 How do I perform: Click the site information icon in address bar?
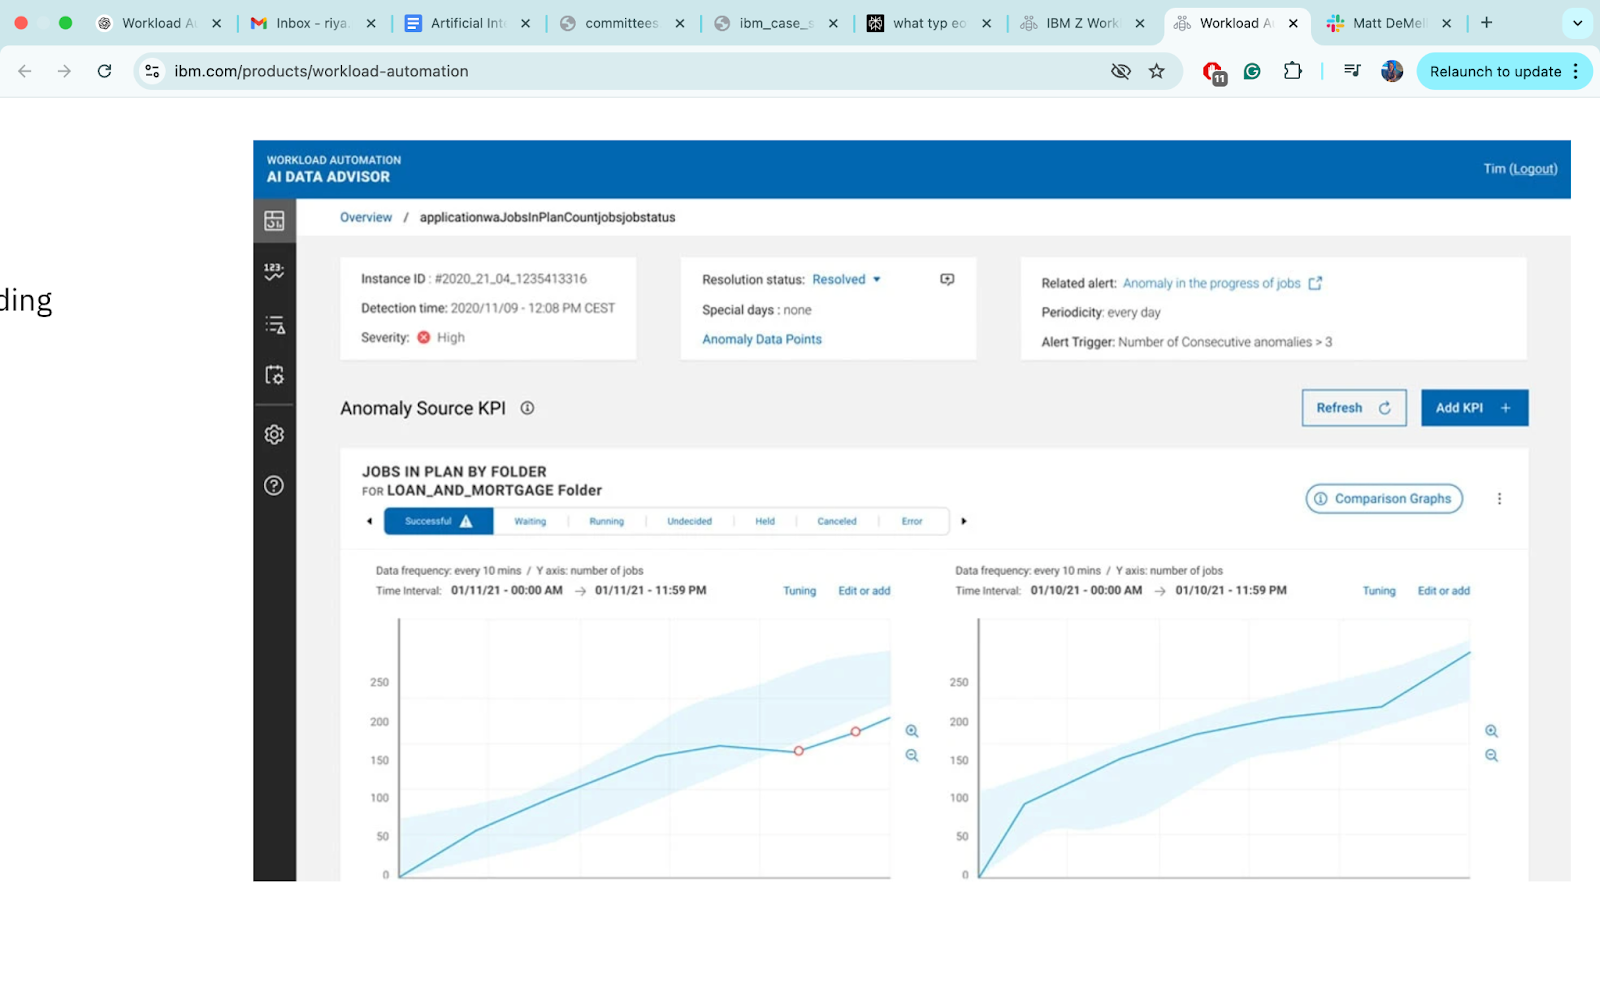[152, 71]
